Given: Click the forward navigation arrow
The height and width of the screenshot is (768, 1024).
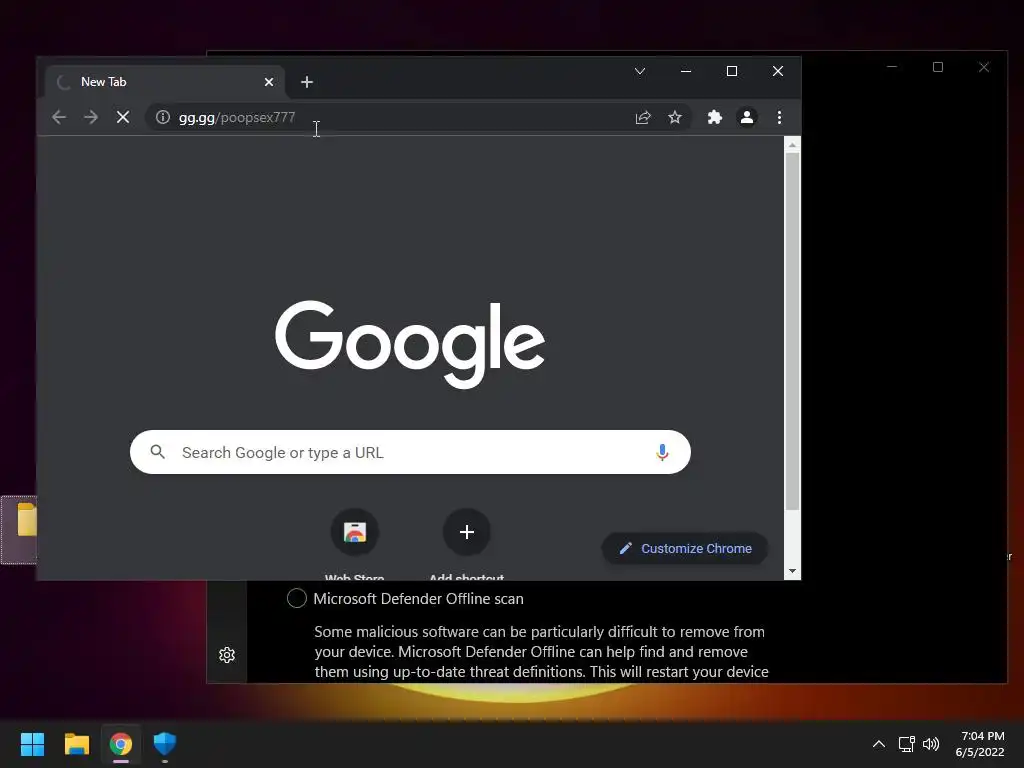Looking at the screenshot, I should point(91,118).
